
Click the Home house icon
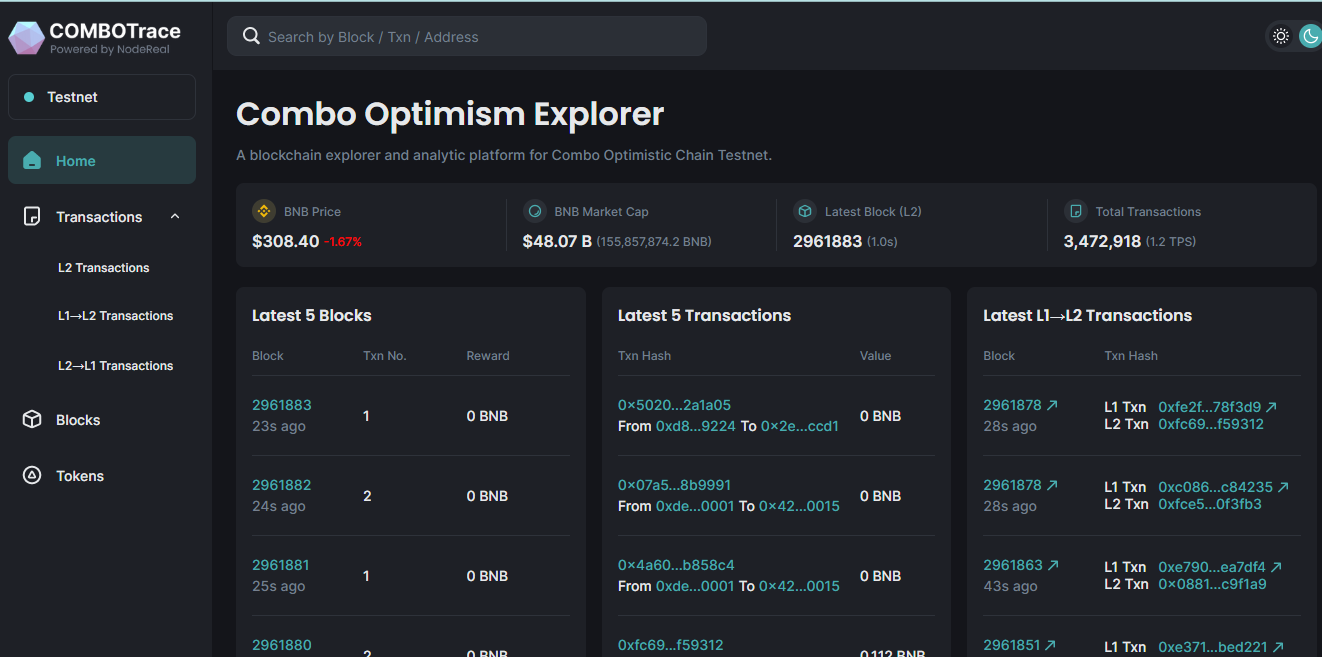32,161
